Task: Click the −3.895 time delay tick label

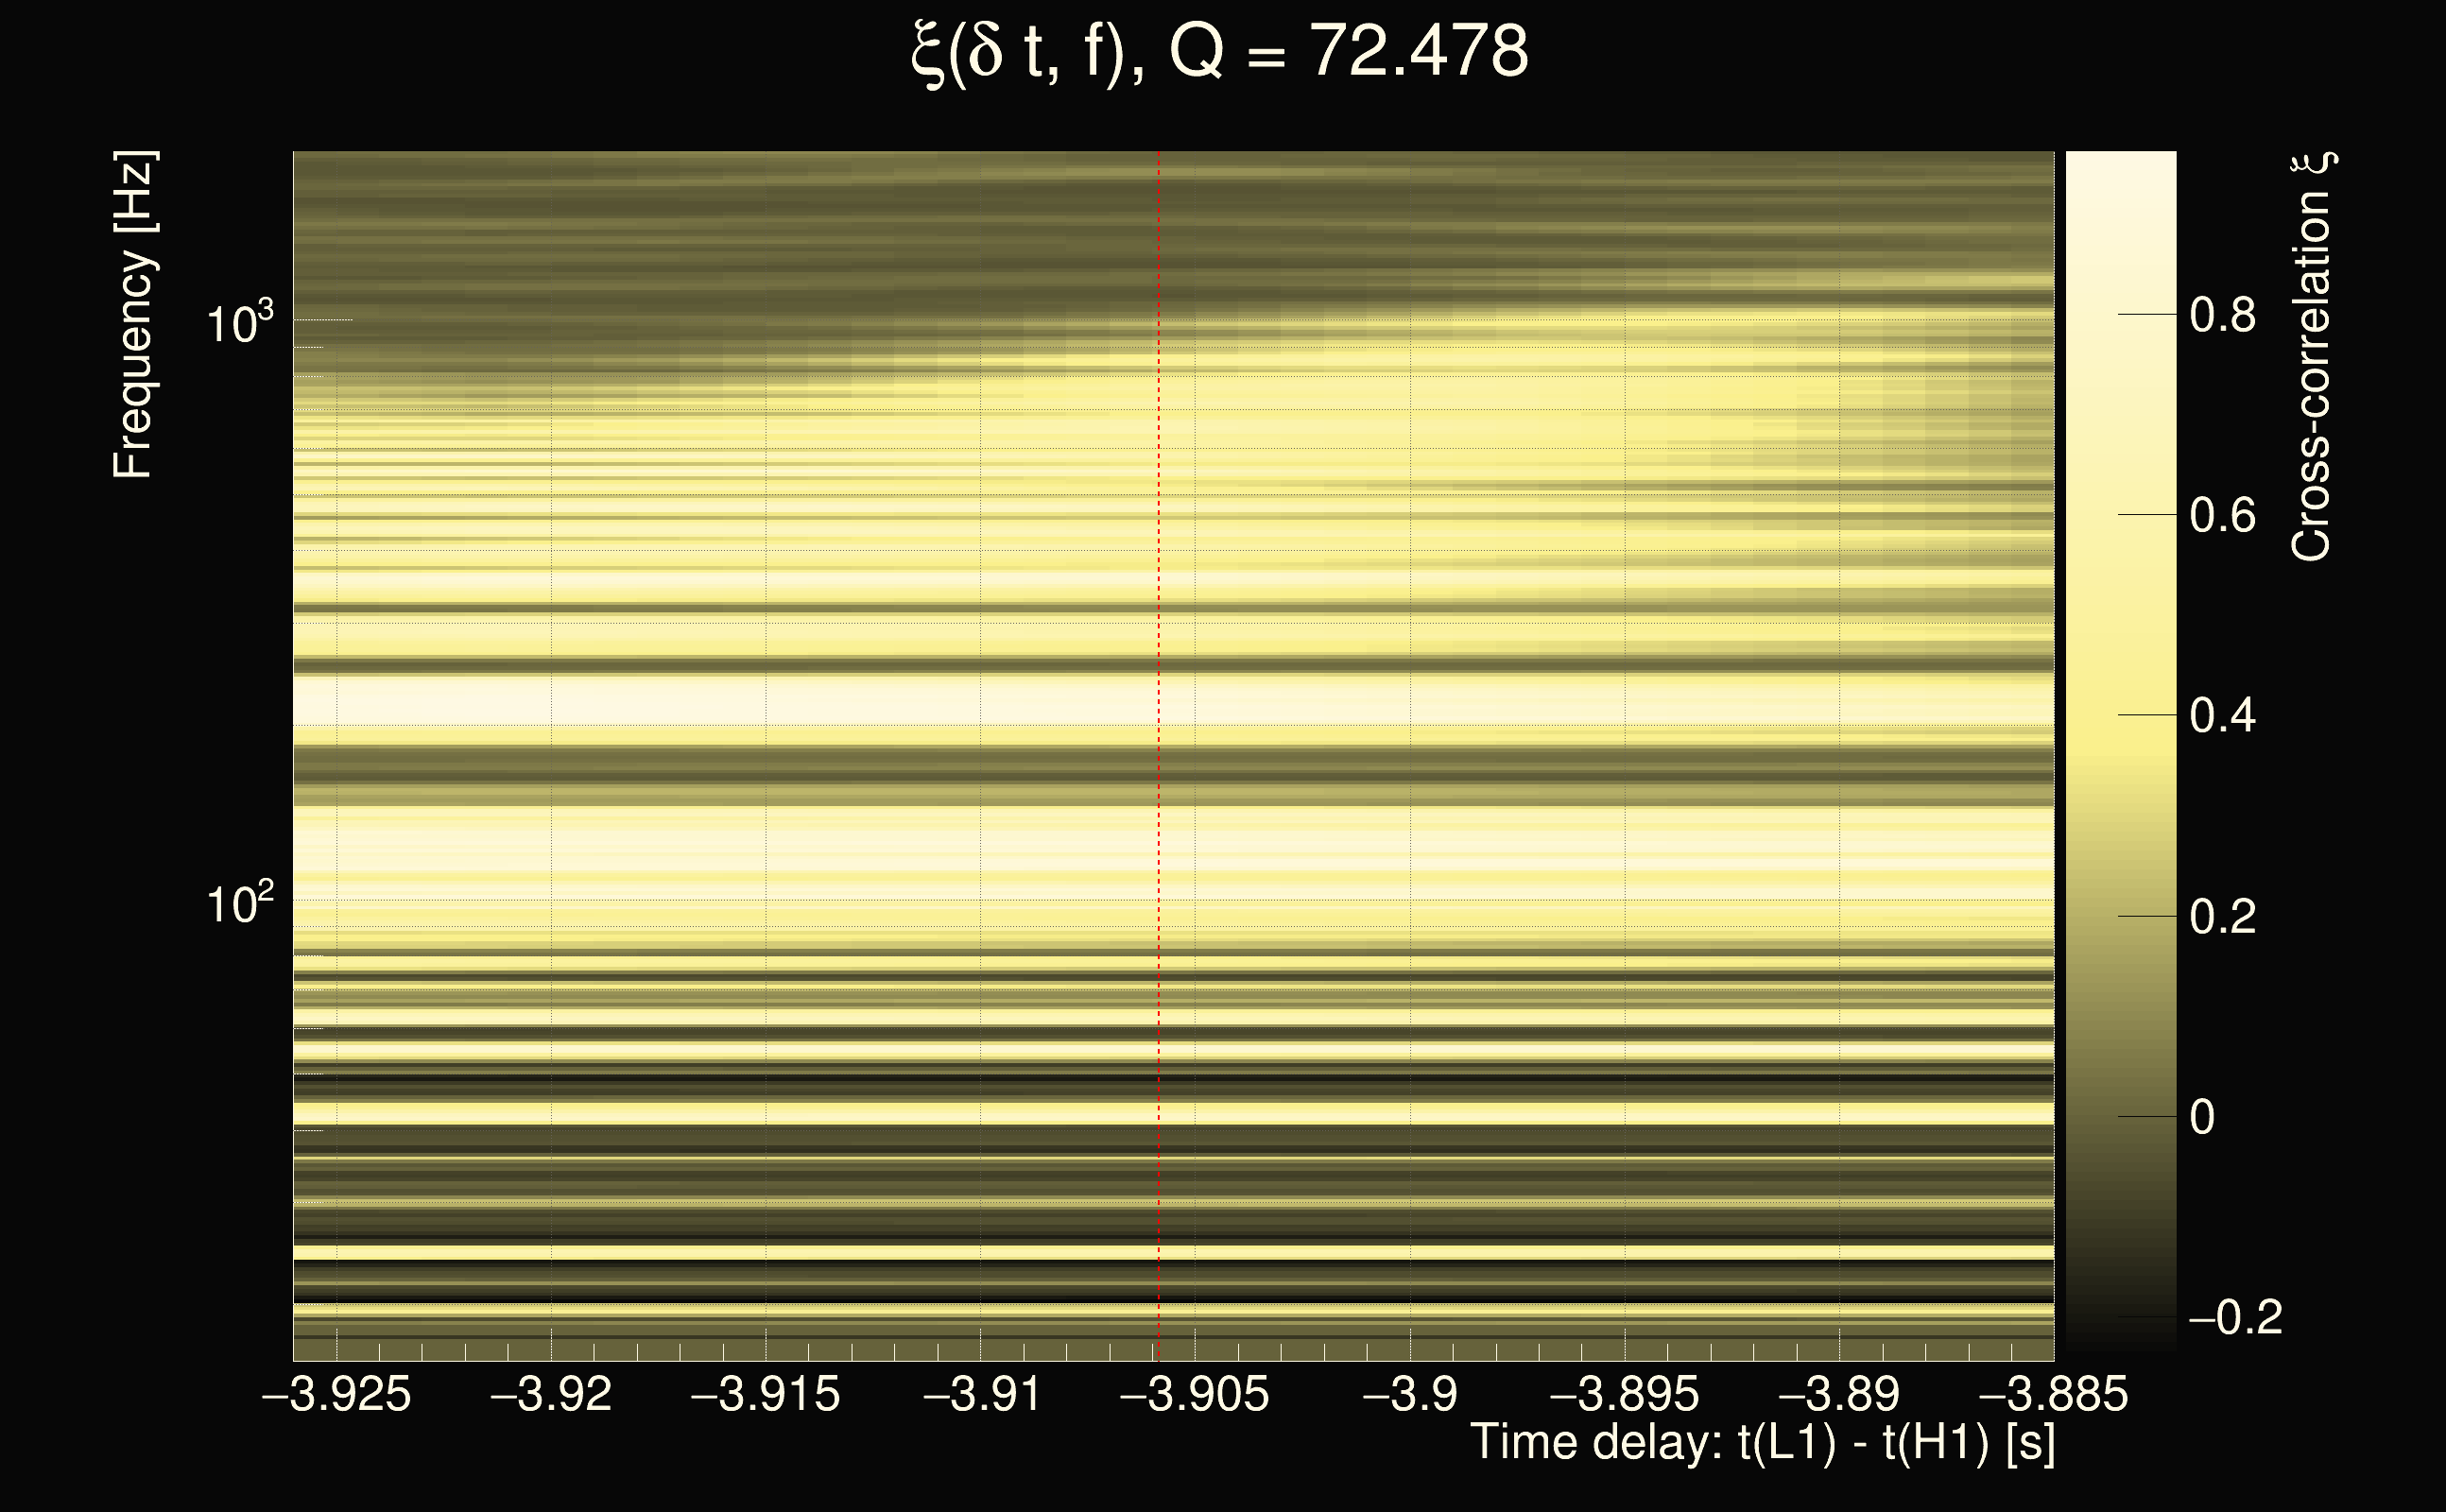Action: pos(1624,1394)
